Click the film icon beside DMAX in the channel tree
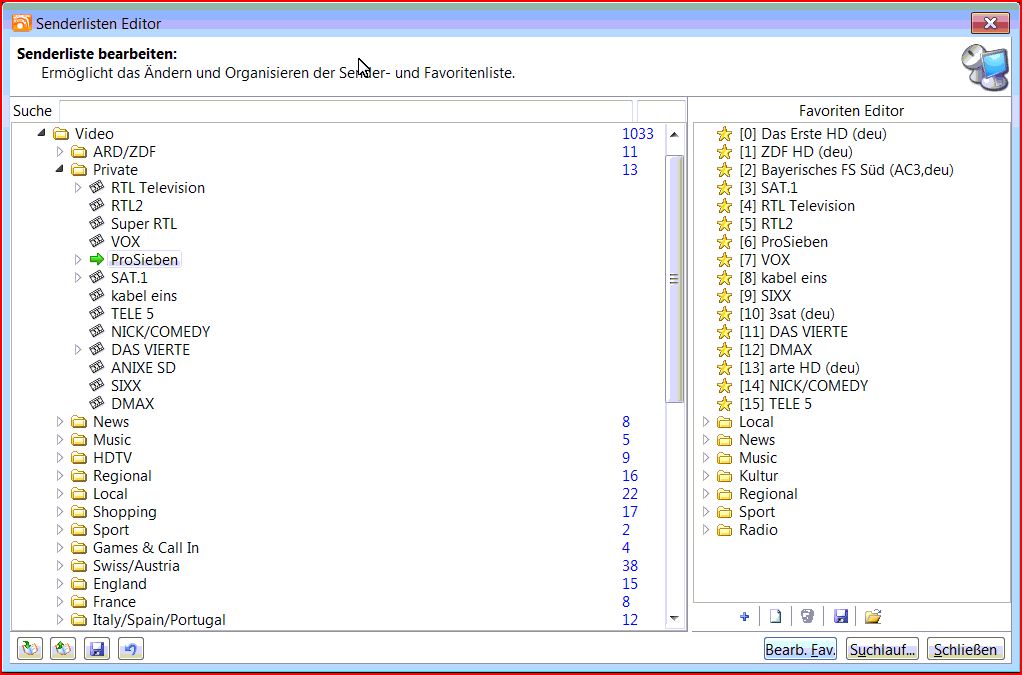The image size is (1022, 675). [x=97, y=403]
